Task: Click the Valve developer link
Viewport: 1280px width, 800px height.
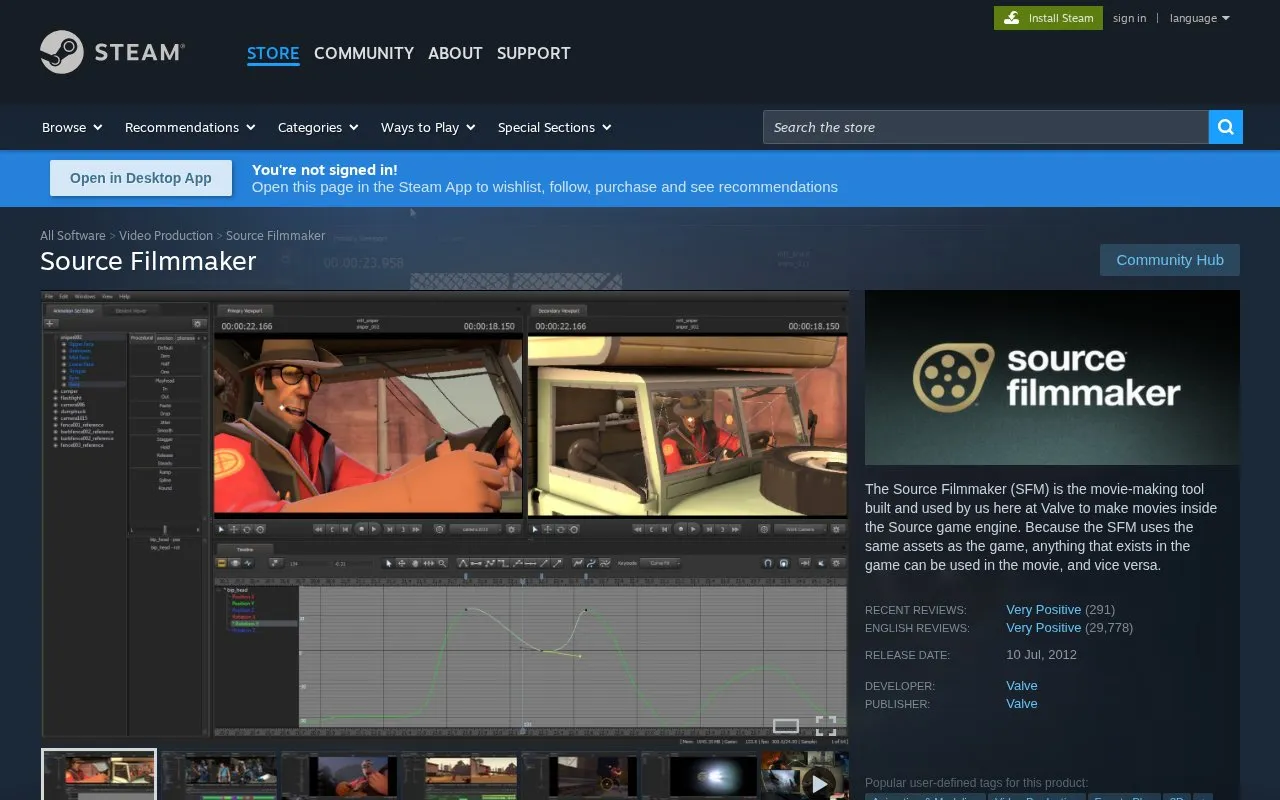Action: click(x=1022, y=686)
